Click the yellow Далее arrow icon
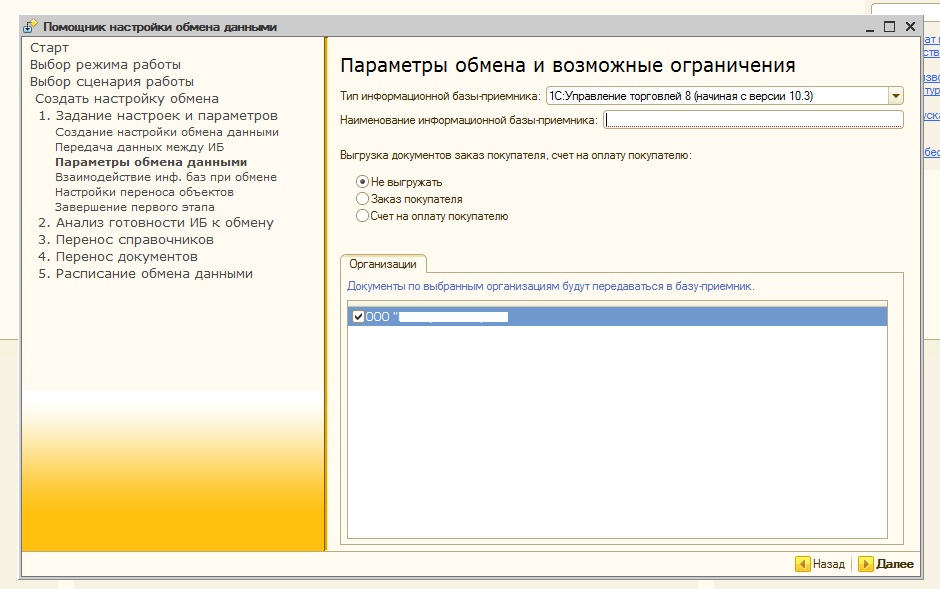This screenshot has width=940, height=589. click(x=866, y=564)
